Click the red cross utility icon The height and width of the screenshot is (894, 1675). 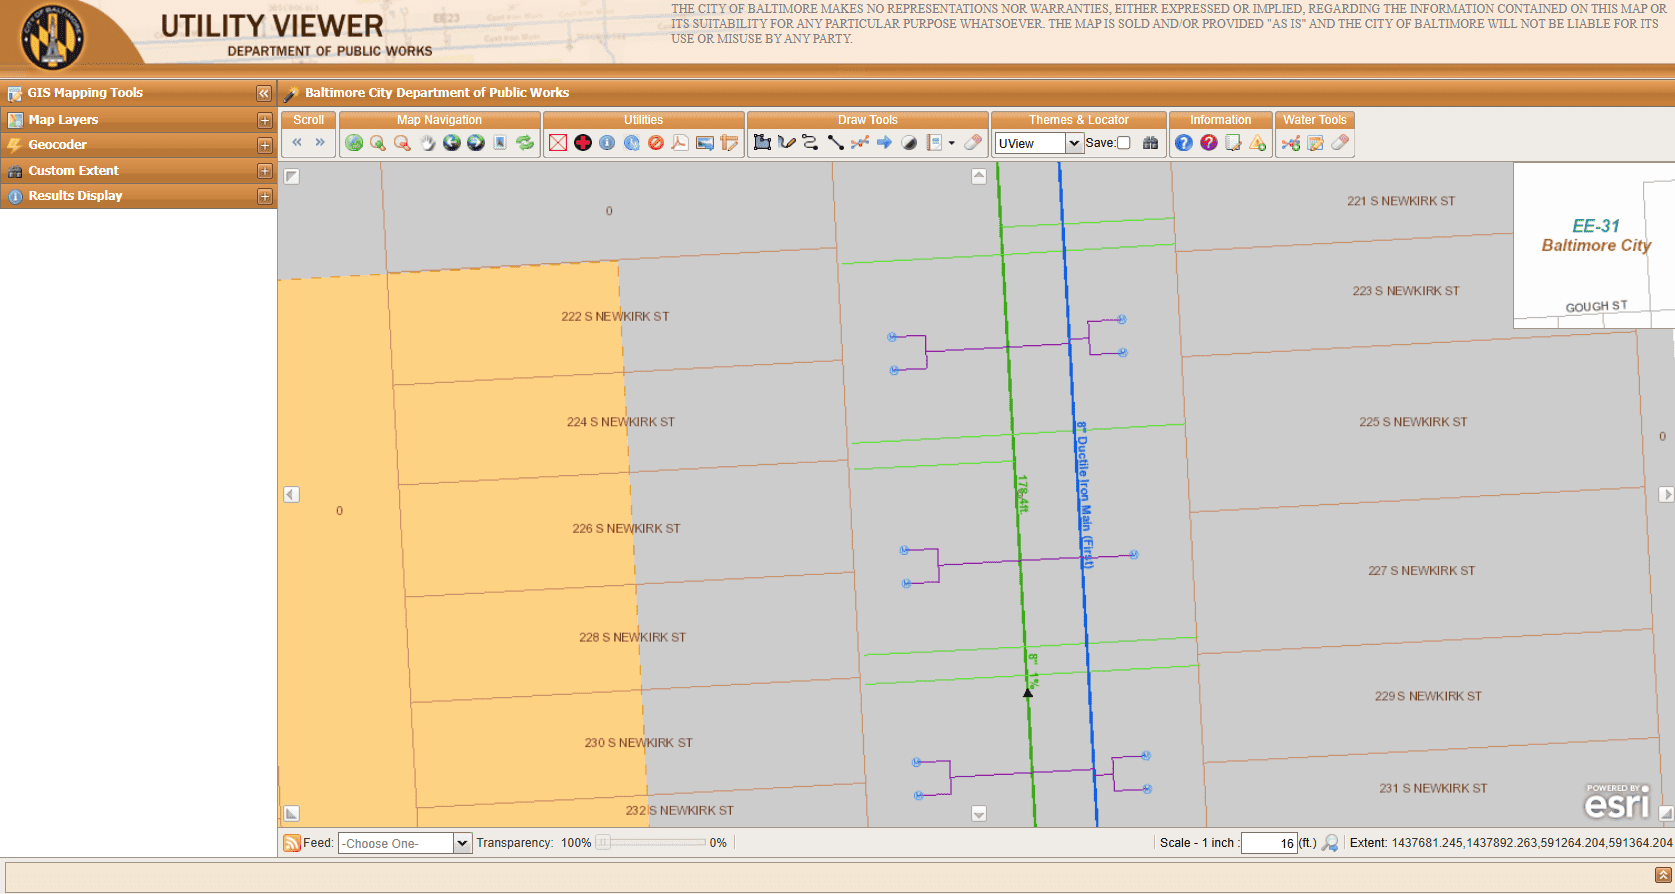click(x=583, y=143)
